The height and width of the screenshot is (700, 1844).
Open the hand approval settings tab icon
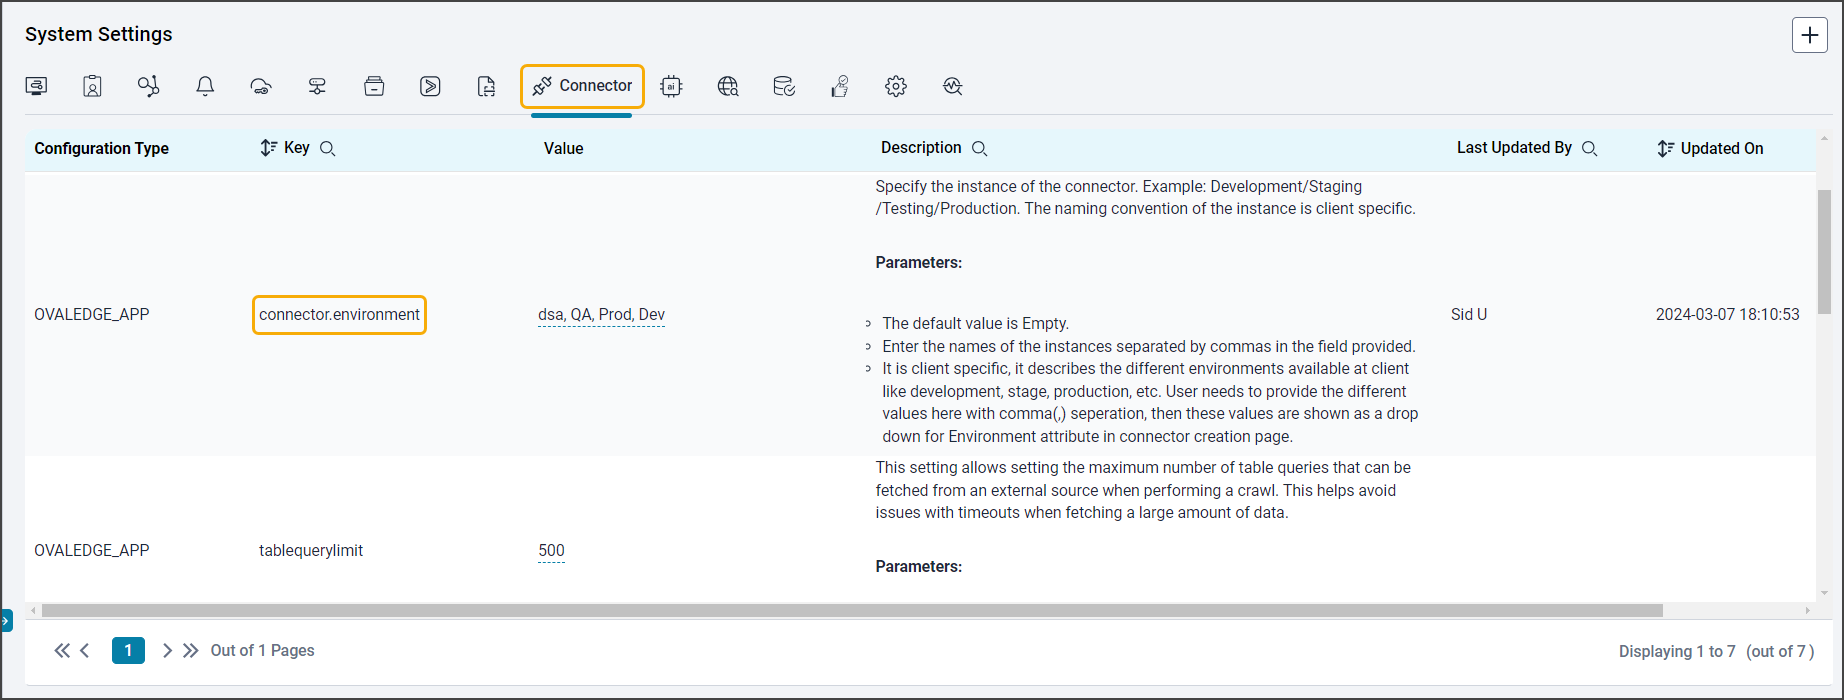click(840, 86)
